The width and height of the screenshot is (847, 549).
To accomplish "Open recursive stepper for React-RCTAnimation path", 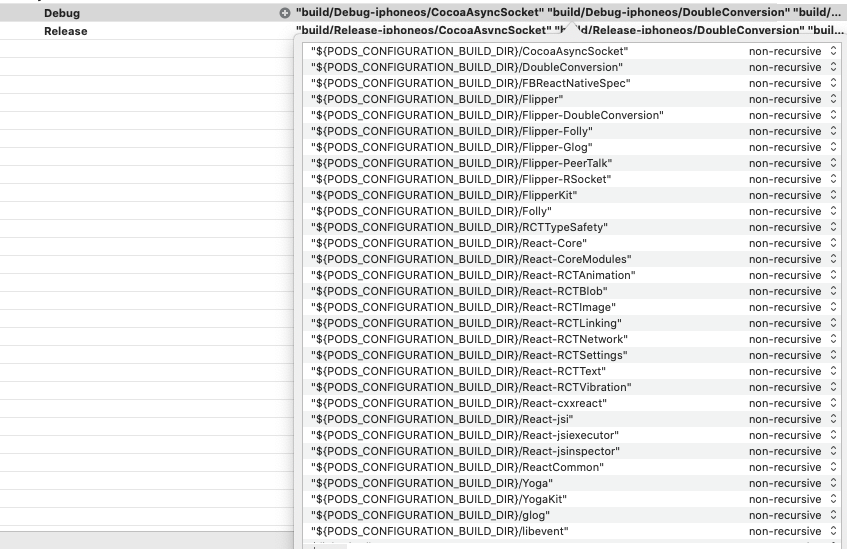I will (x=833, y=276).
